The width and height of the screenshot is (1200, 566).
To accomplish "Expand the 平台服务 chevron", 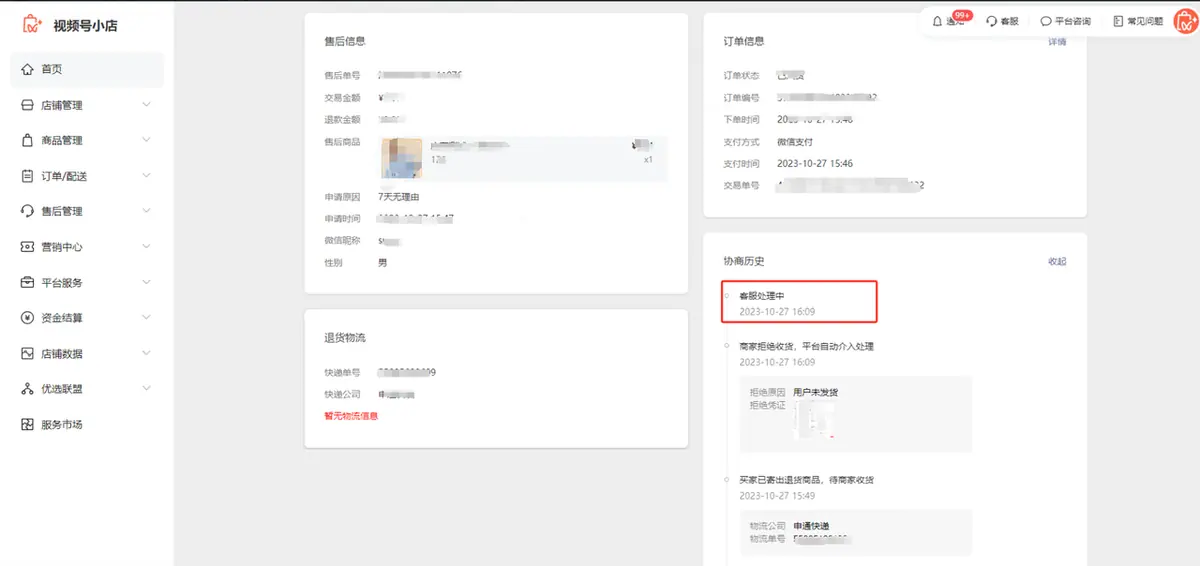I will tap(147, 283).
